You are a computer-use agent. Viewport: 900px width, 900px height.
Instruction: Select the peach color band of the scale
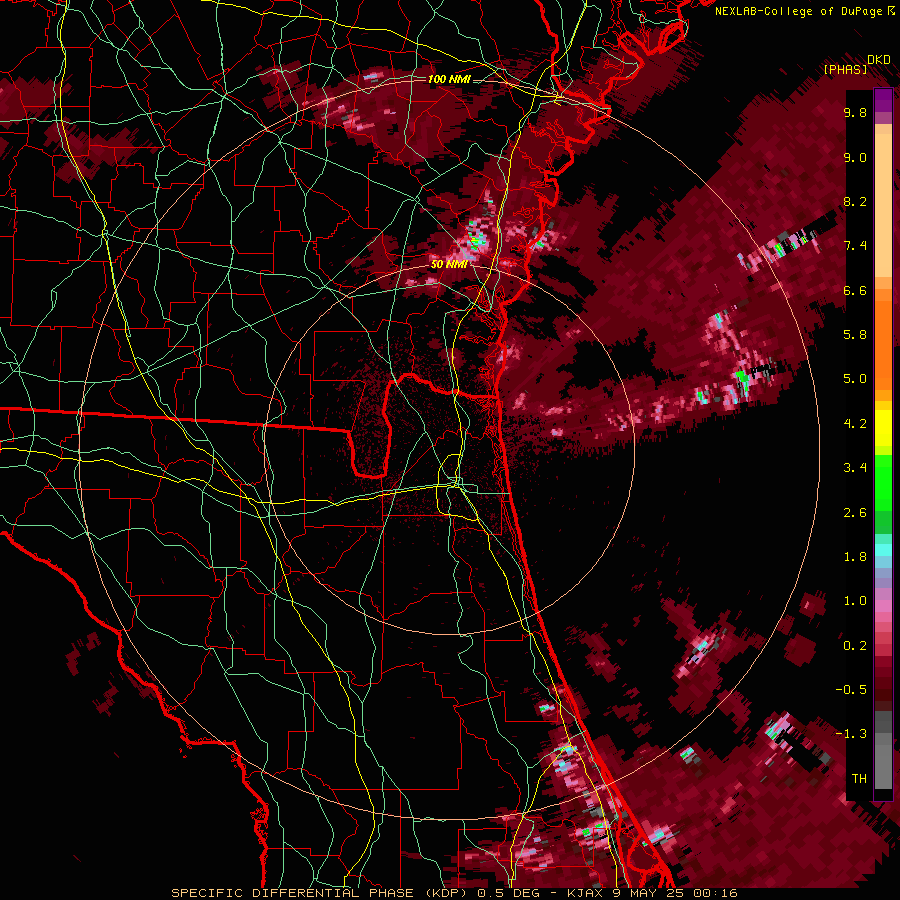(883, 205)
